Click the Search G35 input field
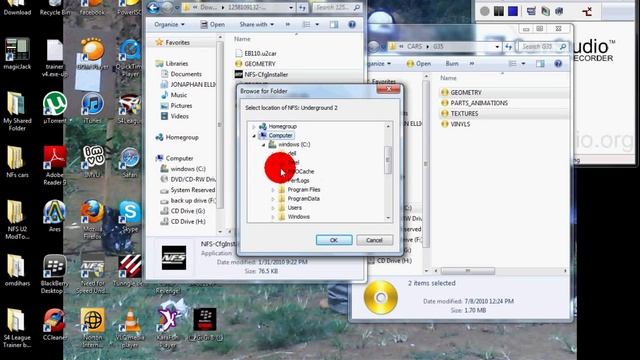Screen dimensions: 640x360 (x=542, y=47)
